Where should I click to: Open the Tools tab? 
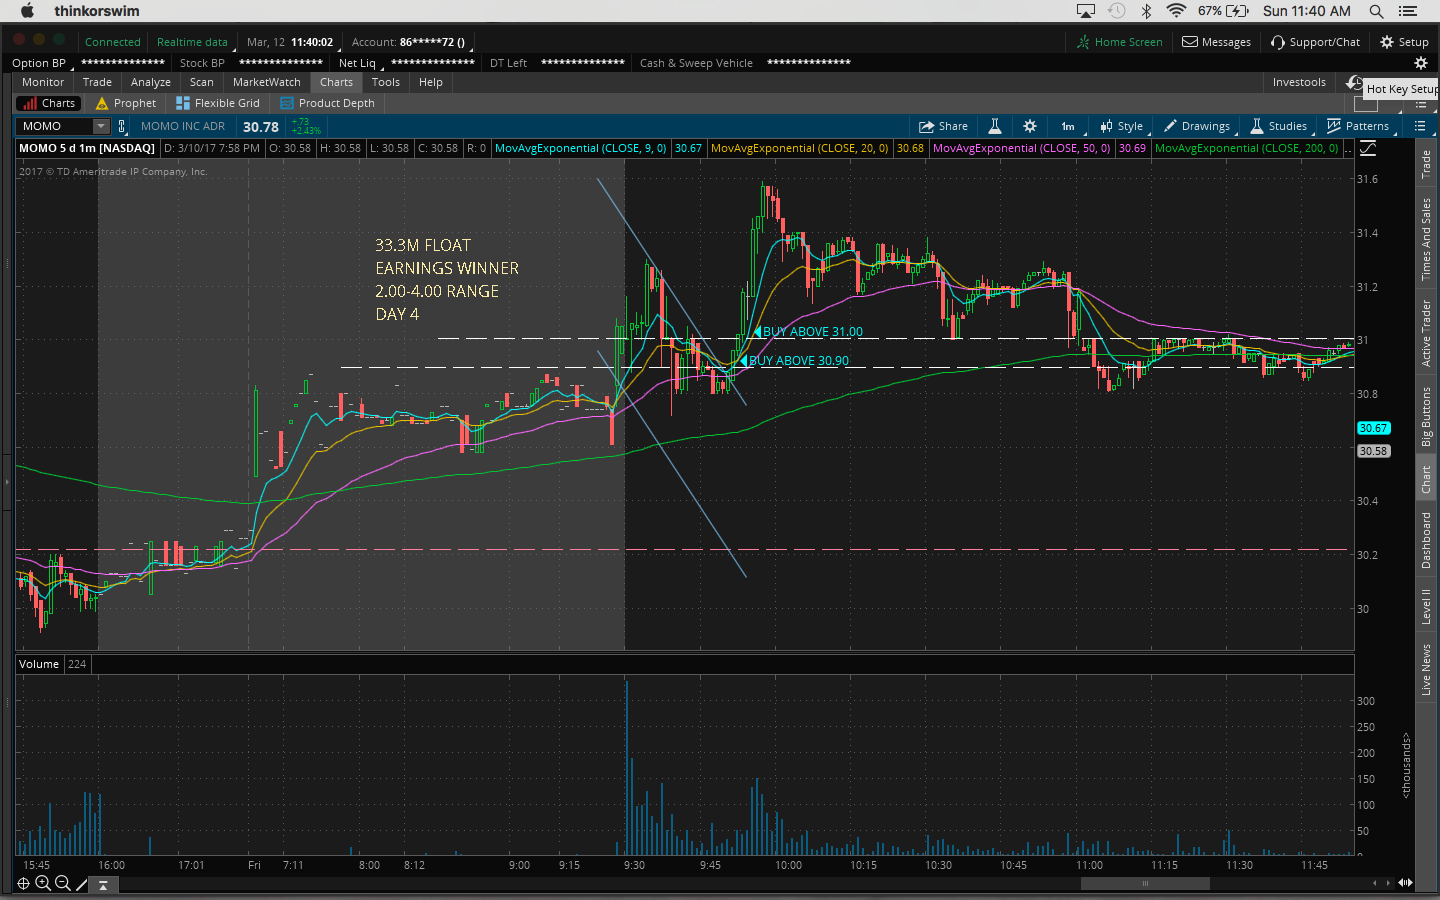(386, 82)
